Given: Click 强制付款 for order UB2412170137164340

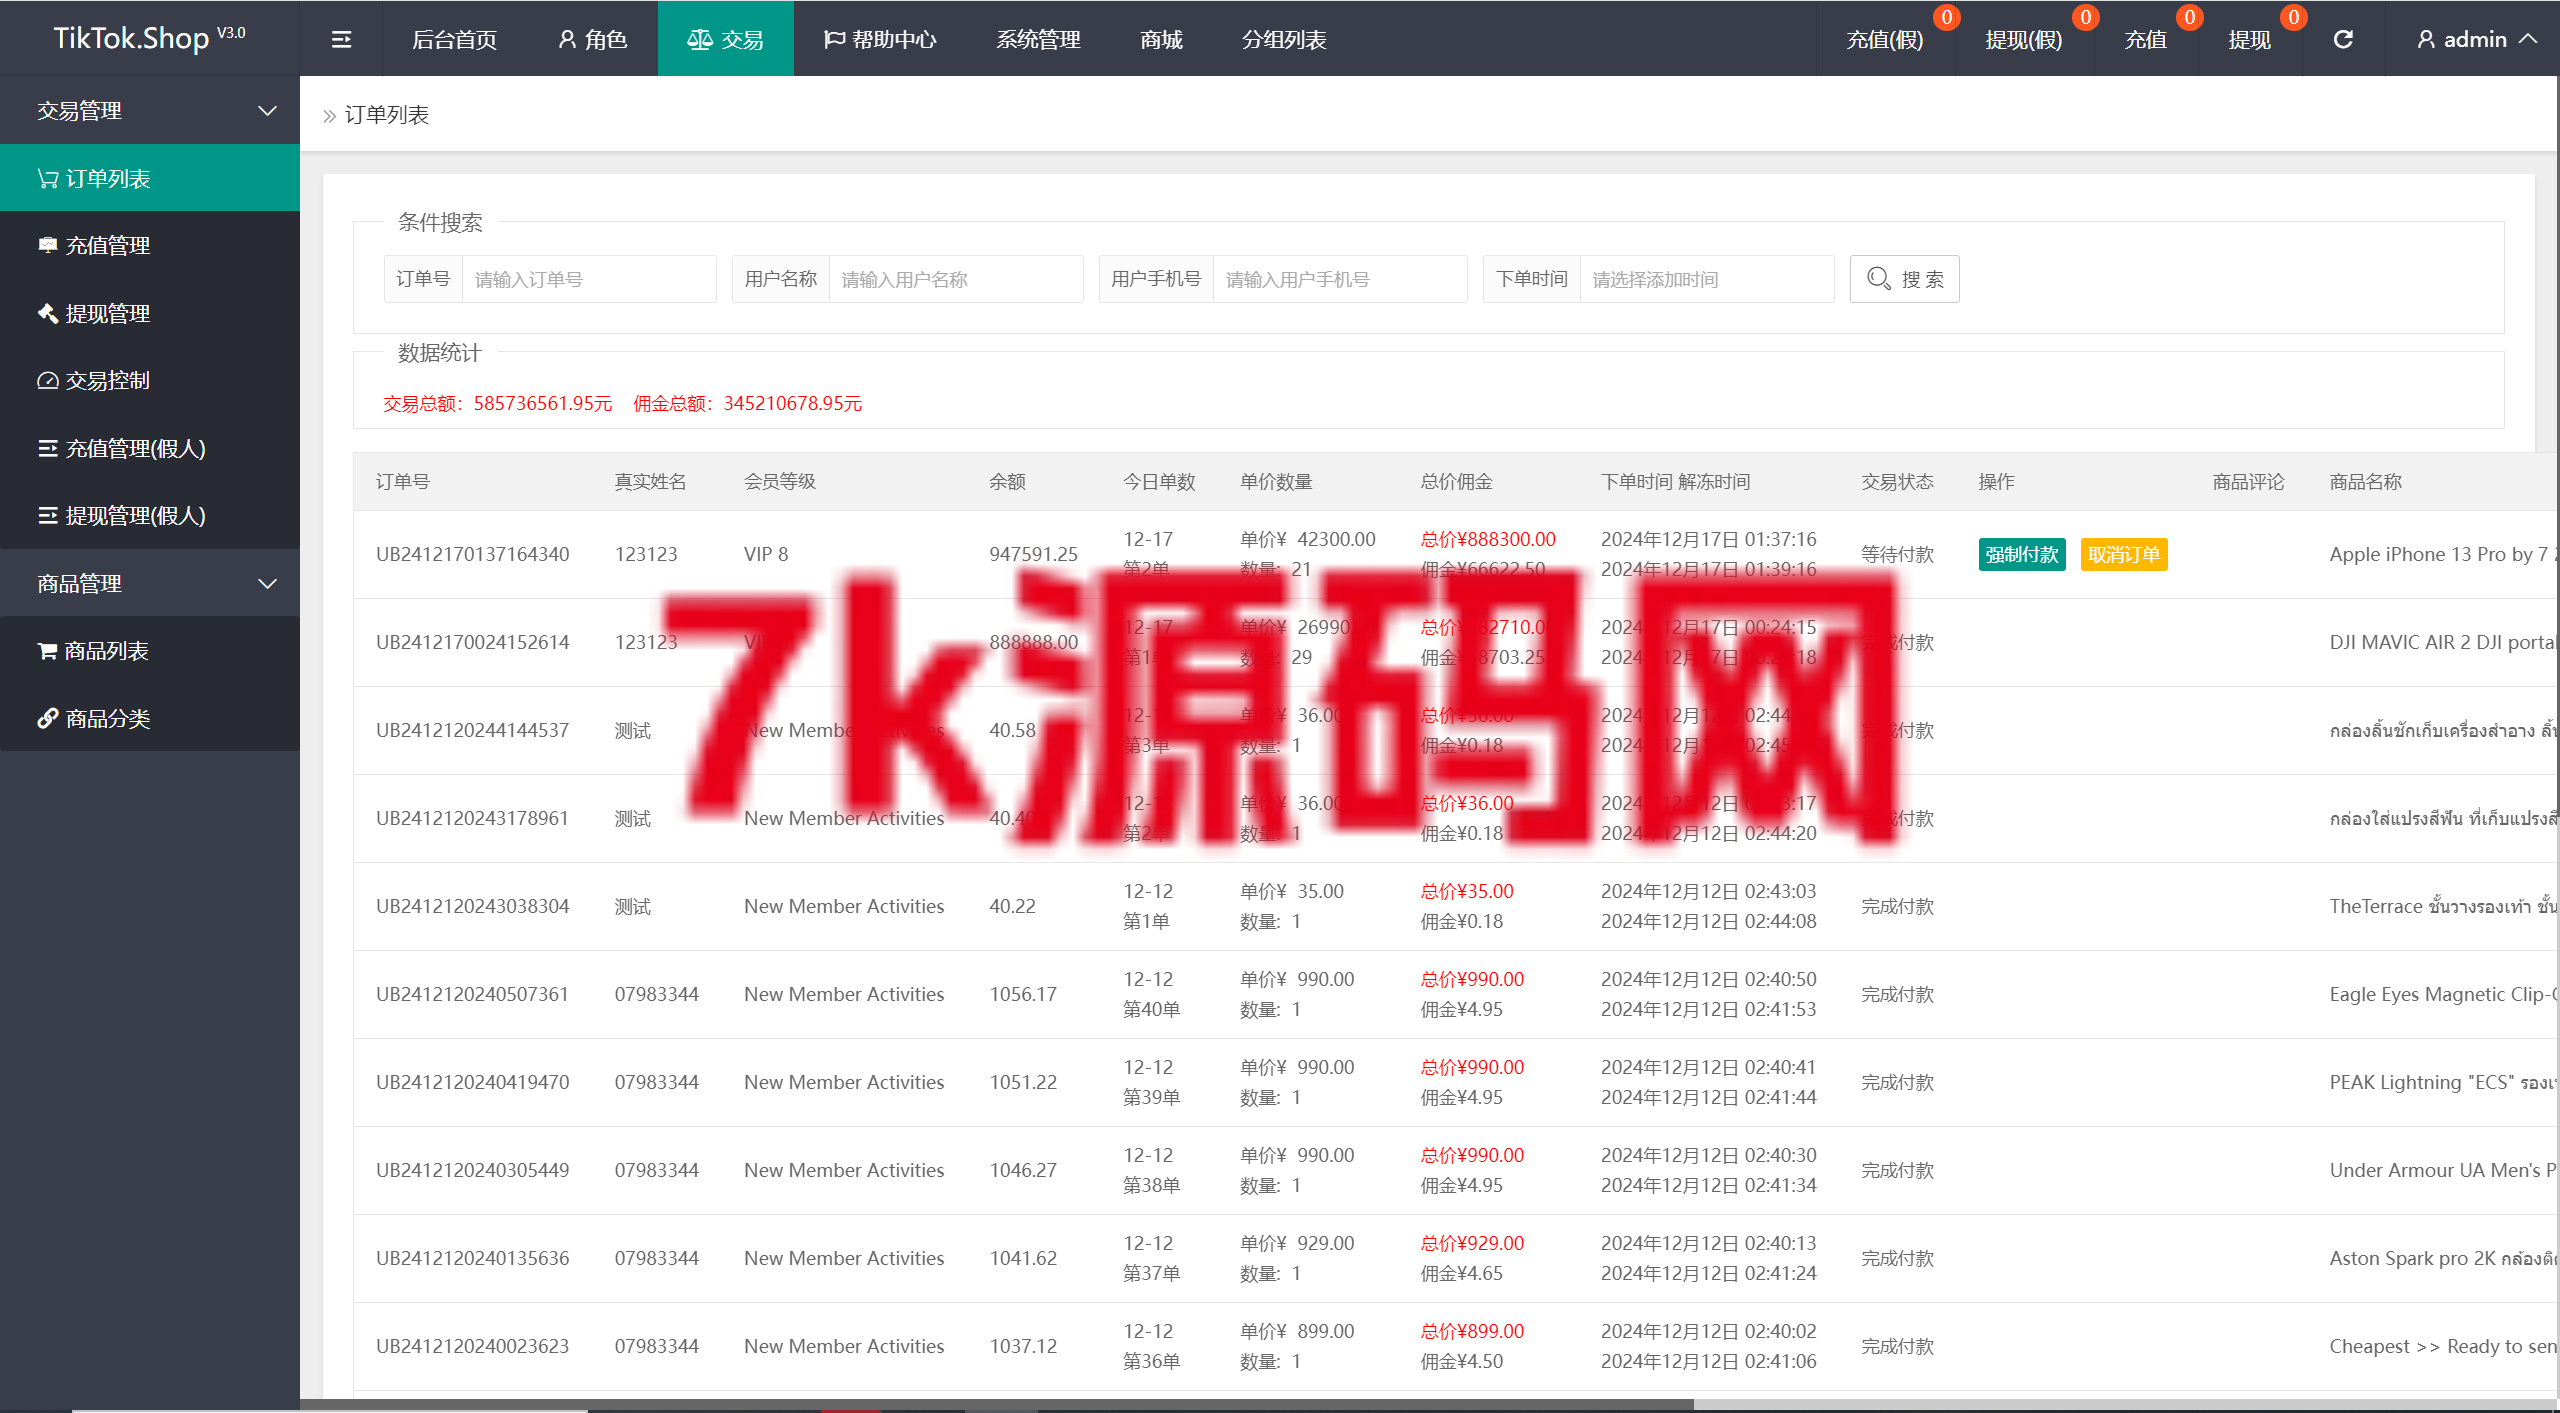Looking at the screenshot, I should coord(2022,554).
